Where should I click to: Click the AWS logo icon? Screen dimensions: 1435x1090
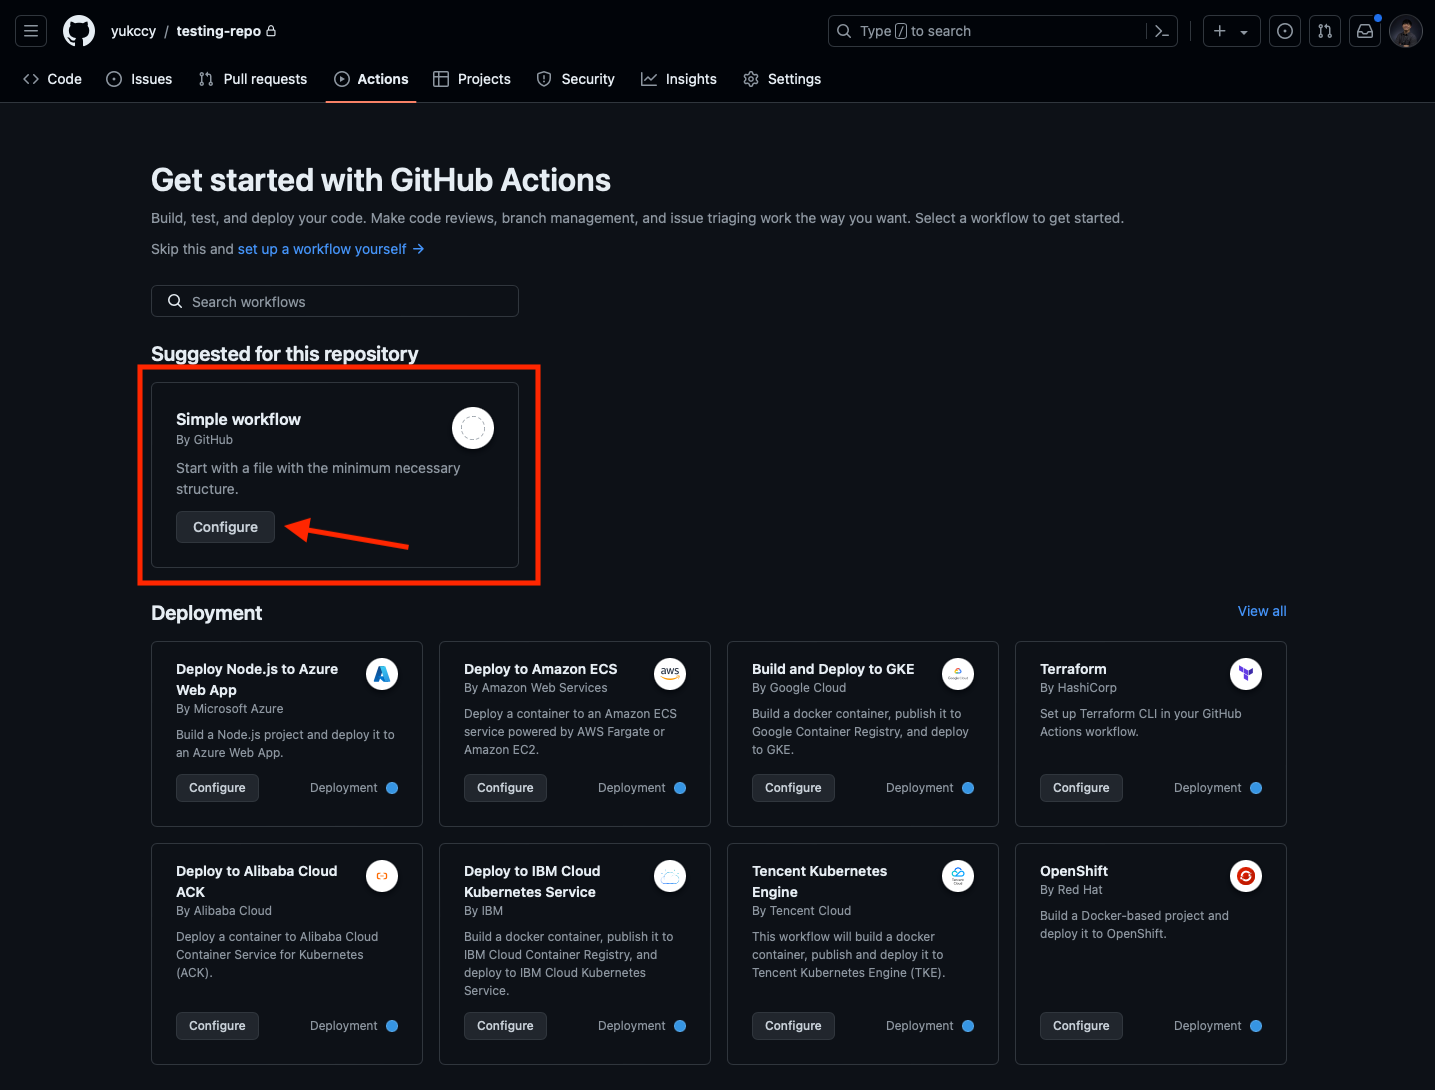tap(670, 674)
